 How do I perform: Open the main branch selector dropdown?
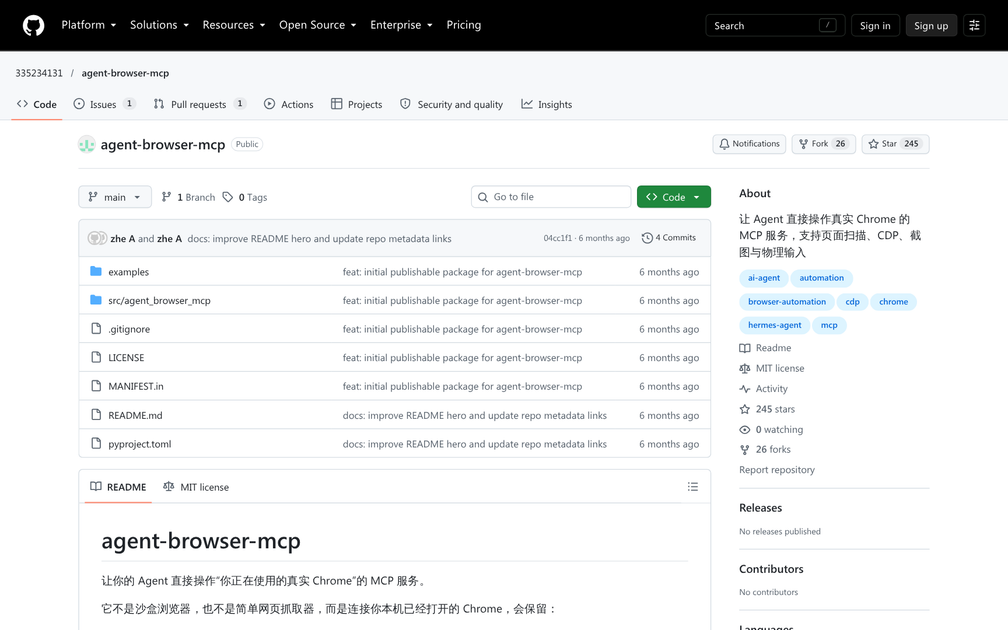pyautogui.click(x=115, y=197)
